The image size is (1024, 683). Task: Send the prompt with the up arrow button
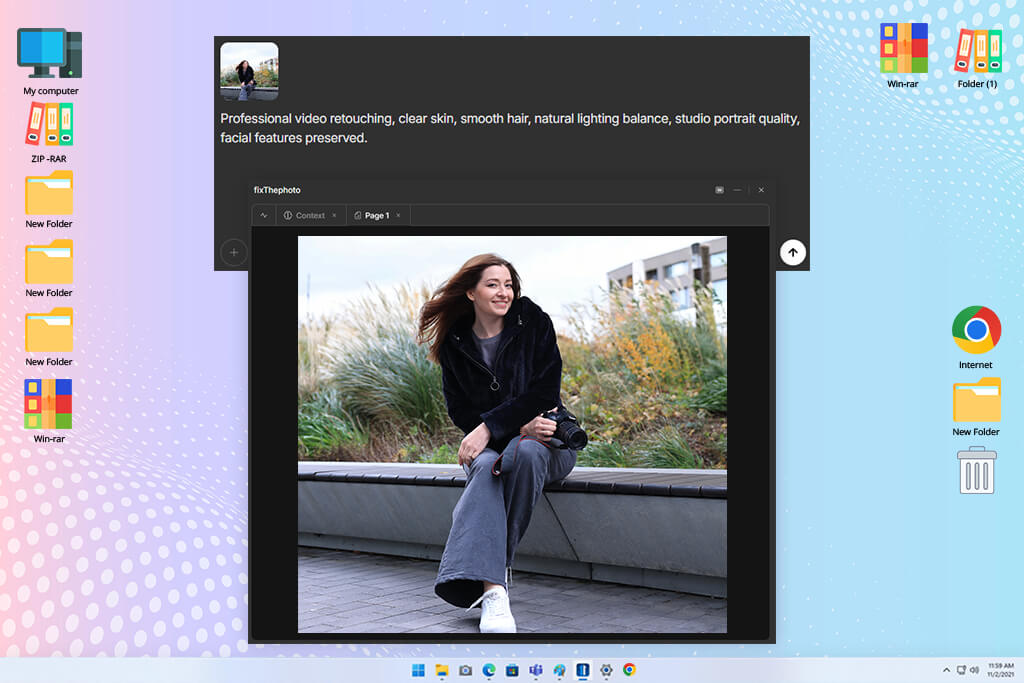[792, 253]
